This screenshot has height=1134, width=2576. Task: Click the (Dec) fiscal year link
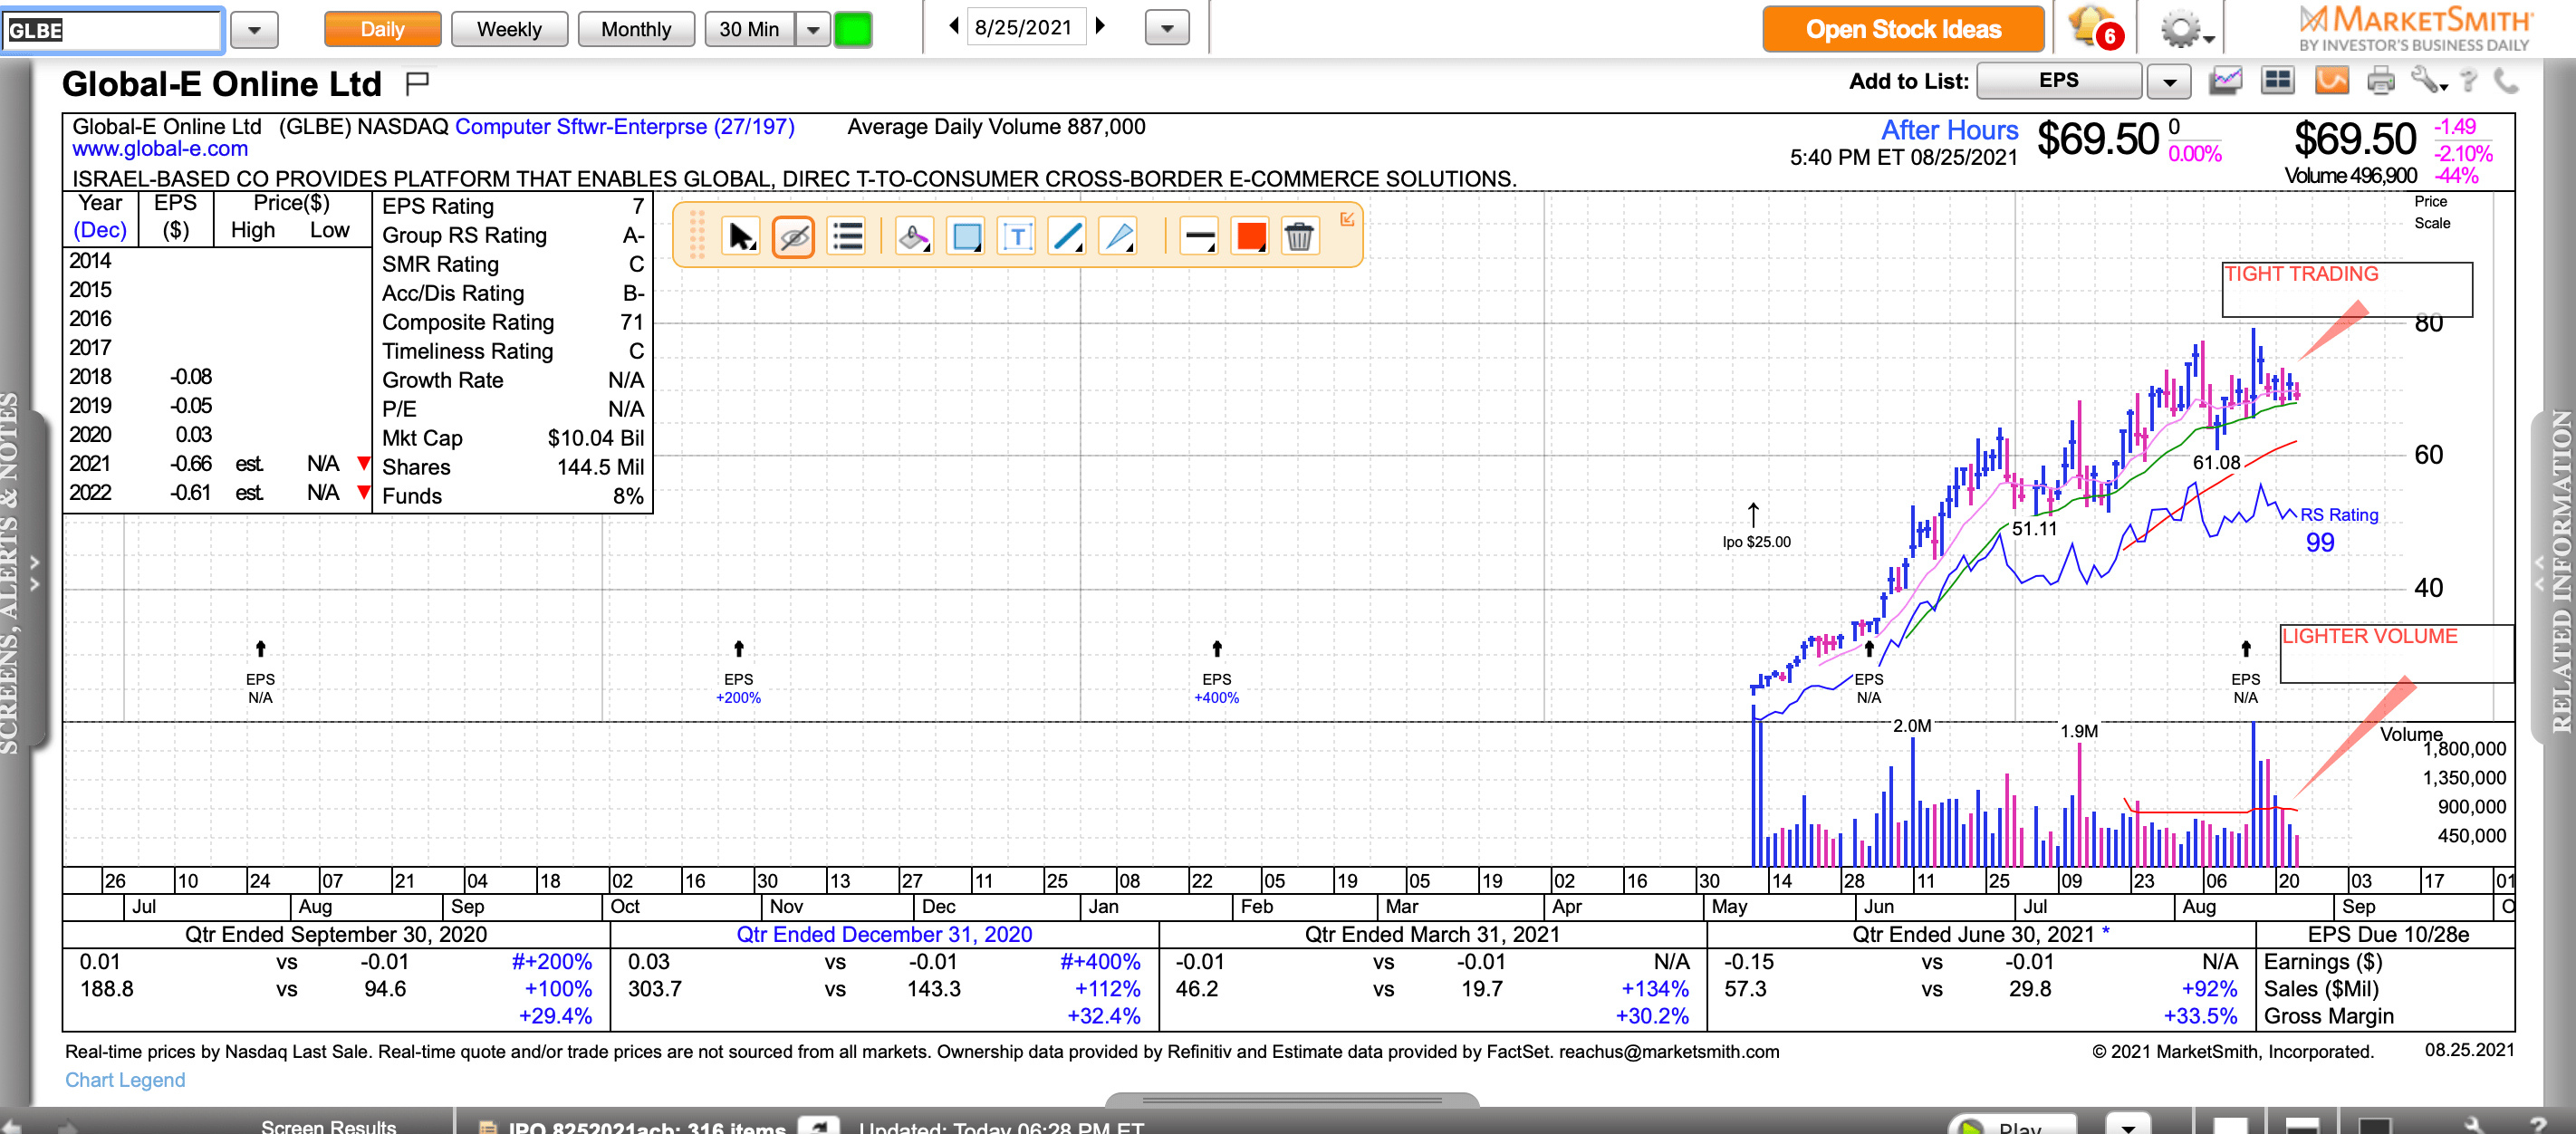pos(100,230)
